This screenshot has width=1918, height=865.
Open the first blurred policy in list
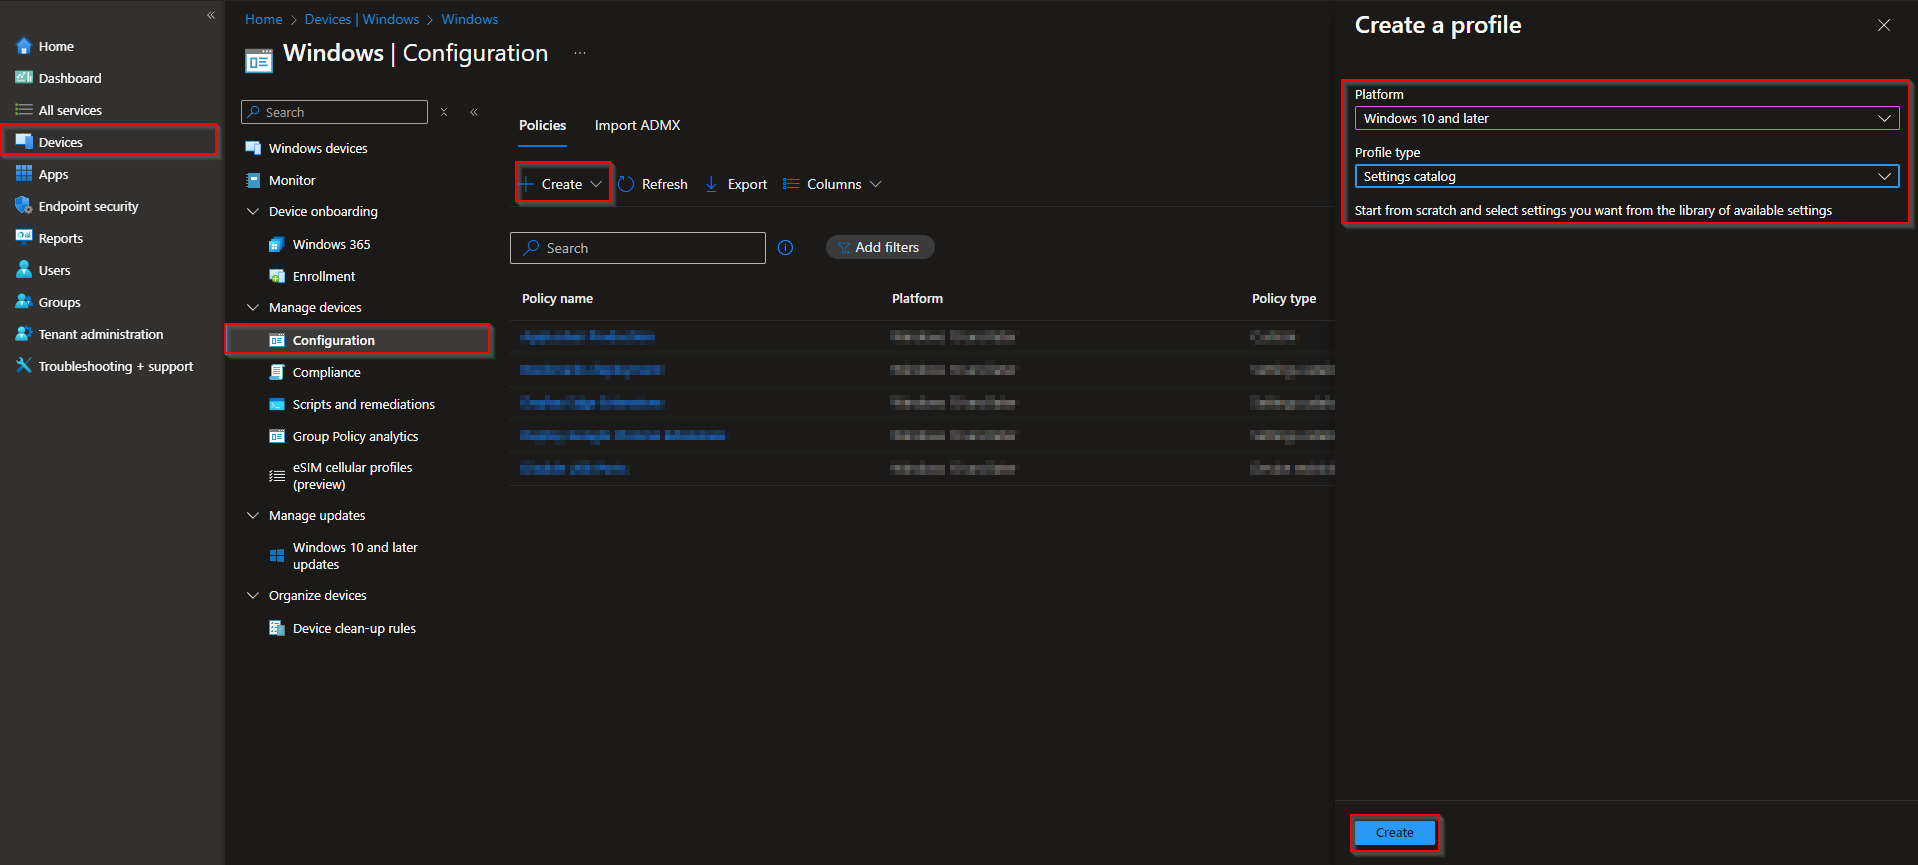pyautogui.click(x=588, y=336)
